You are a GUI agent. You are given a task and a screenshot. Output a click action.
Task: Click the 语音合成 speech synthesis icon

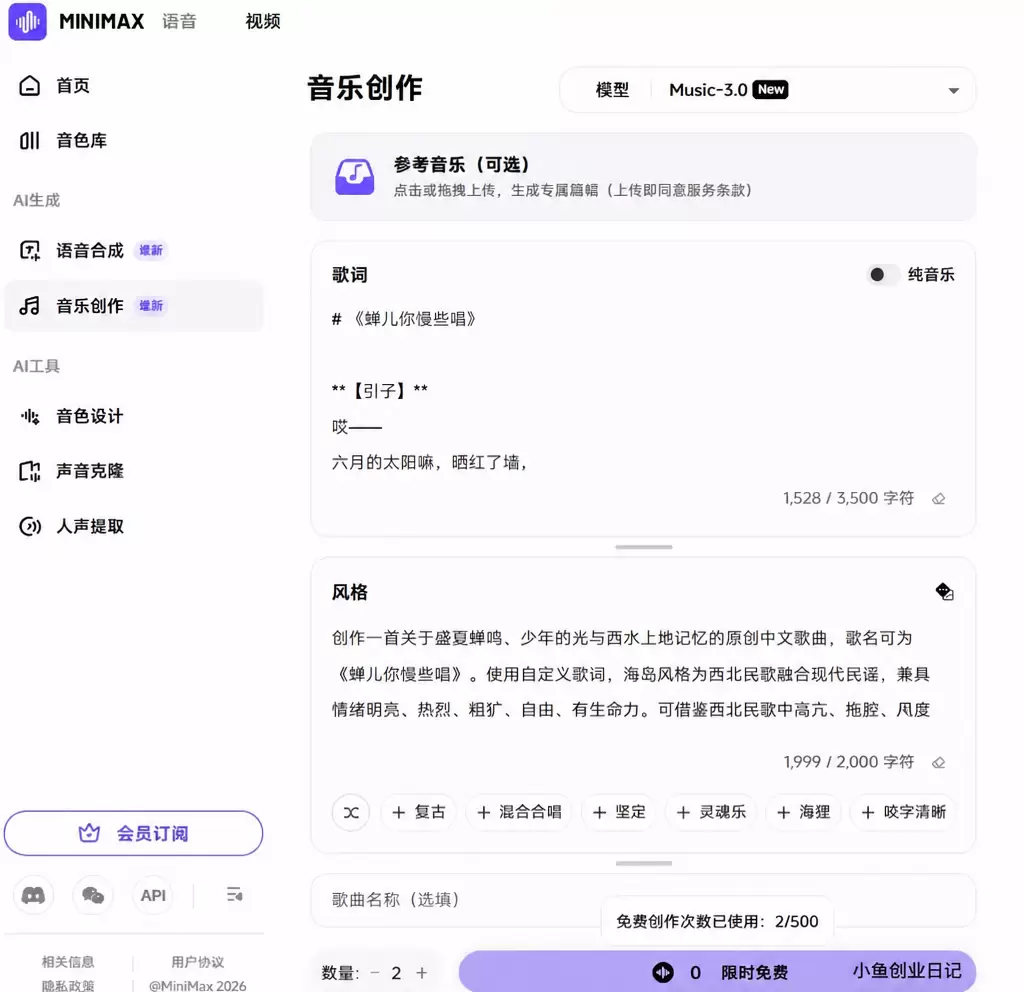click(29, 250)
